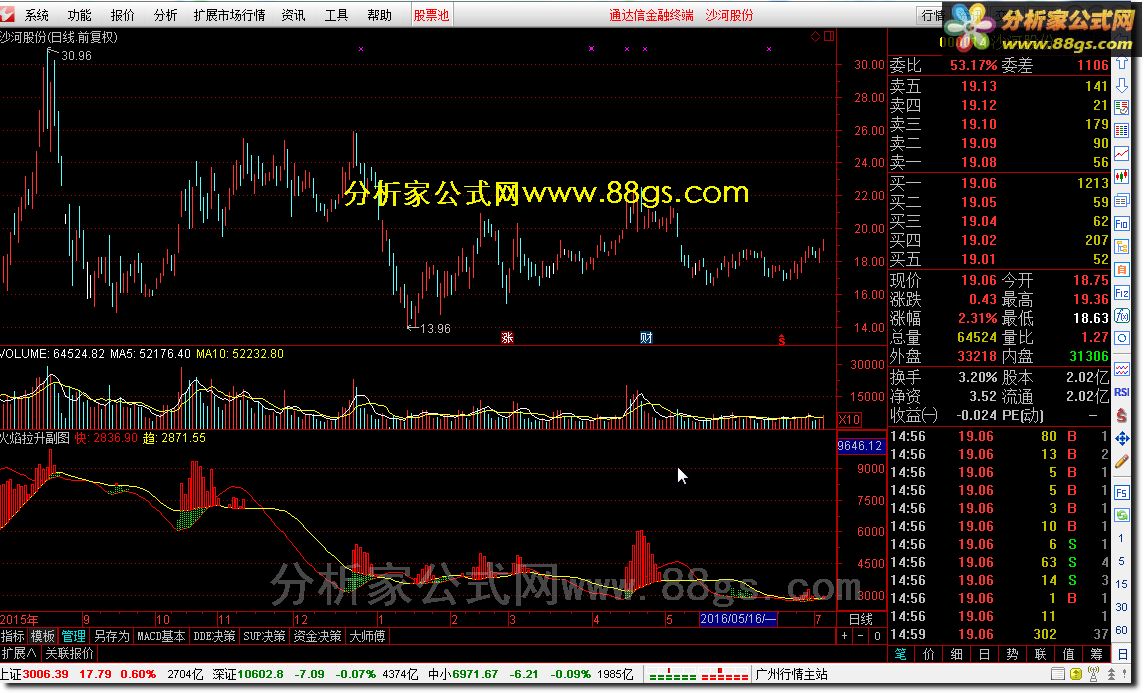
Task: Select the 'DDE决策' template tab
Action: pos(213,636)
